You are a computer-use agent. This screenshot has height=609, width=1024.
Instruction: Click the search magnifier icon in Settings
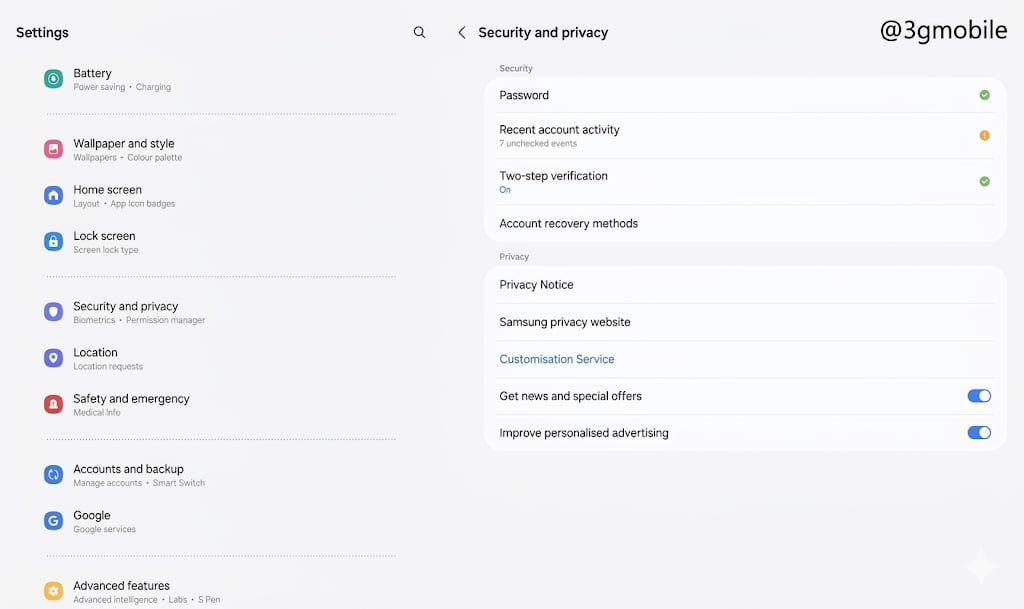[419, 32]
